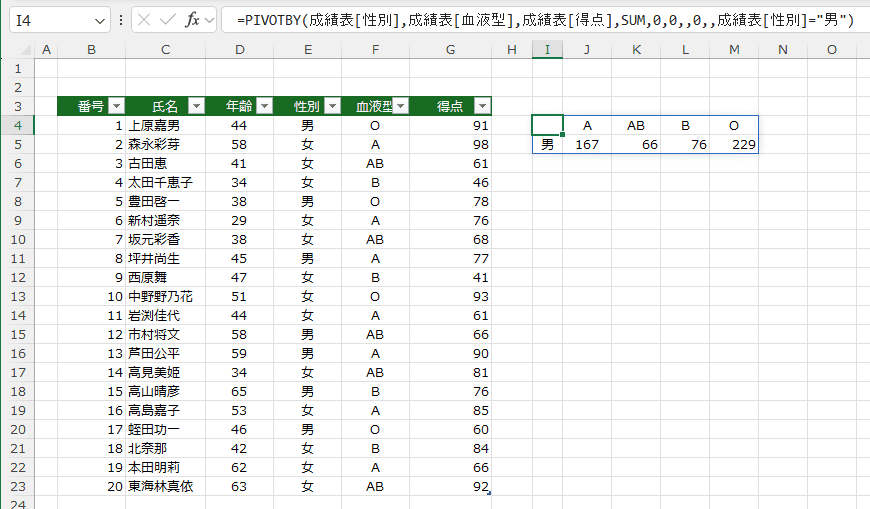Click the cell containing 高見美姫

(165, 372)
